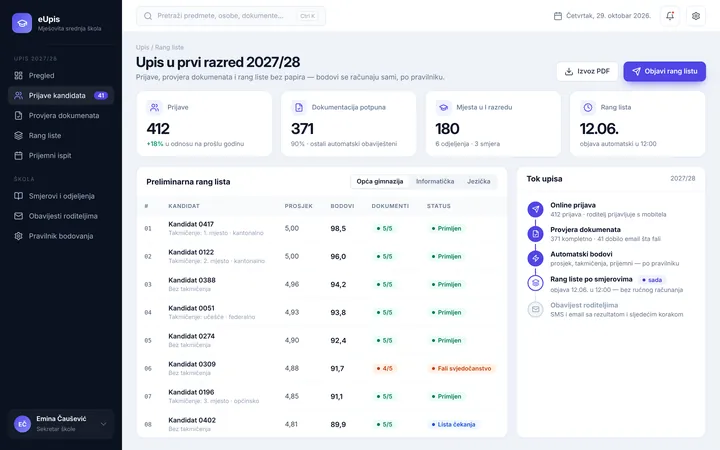
Task: Open Smjerovi i odjeljenja page
Action: point(61,196)
